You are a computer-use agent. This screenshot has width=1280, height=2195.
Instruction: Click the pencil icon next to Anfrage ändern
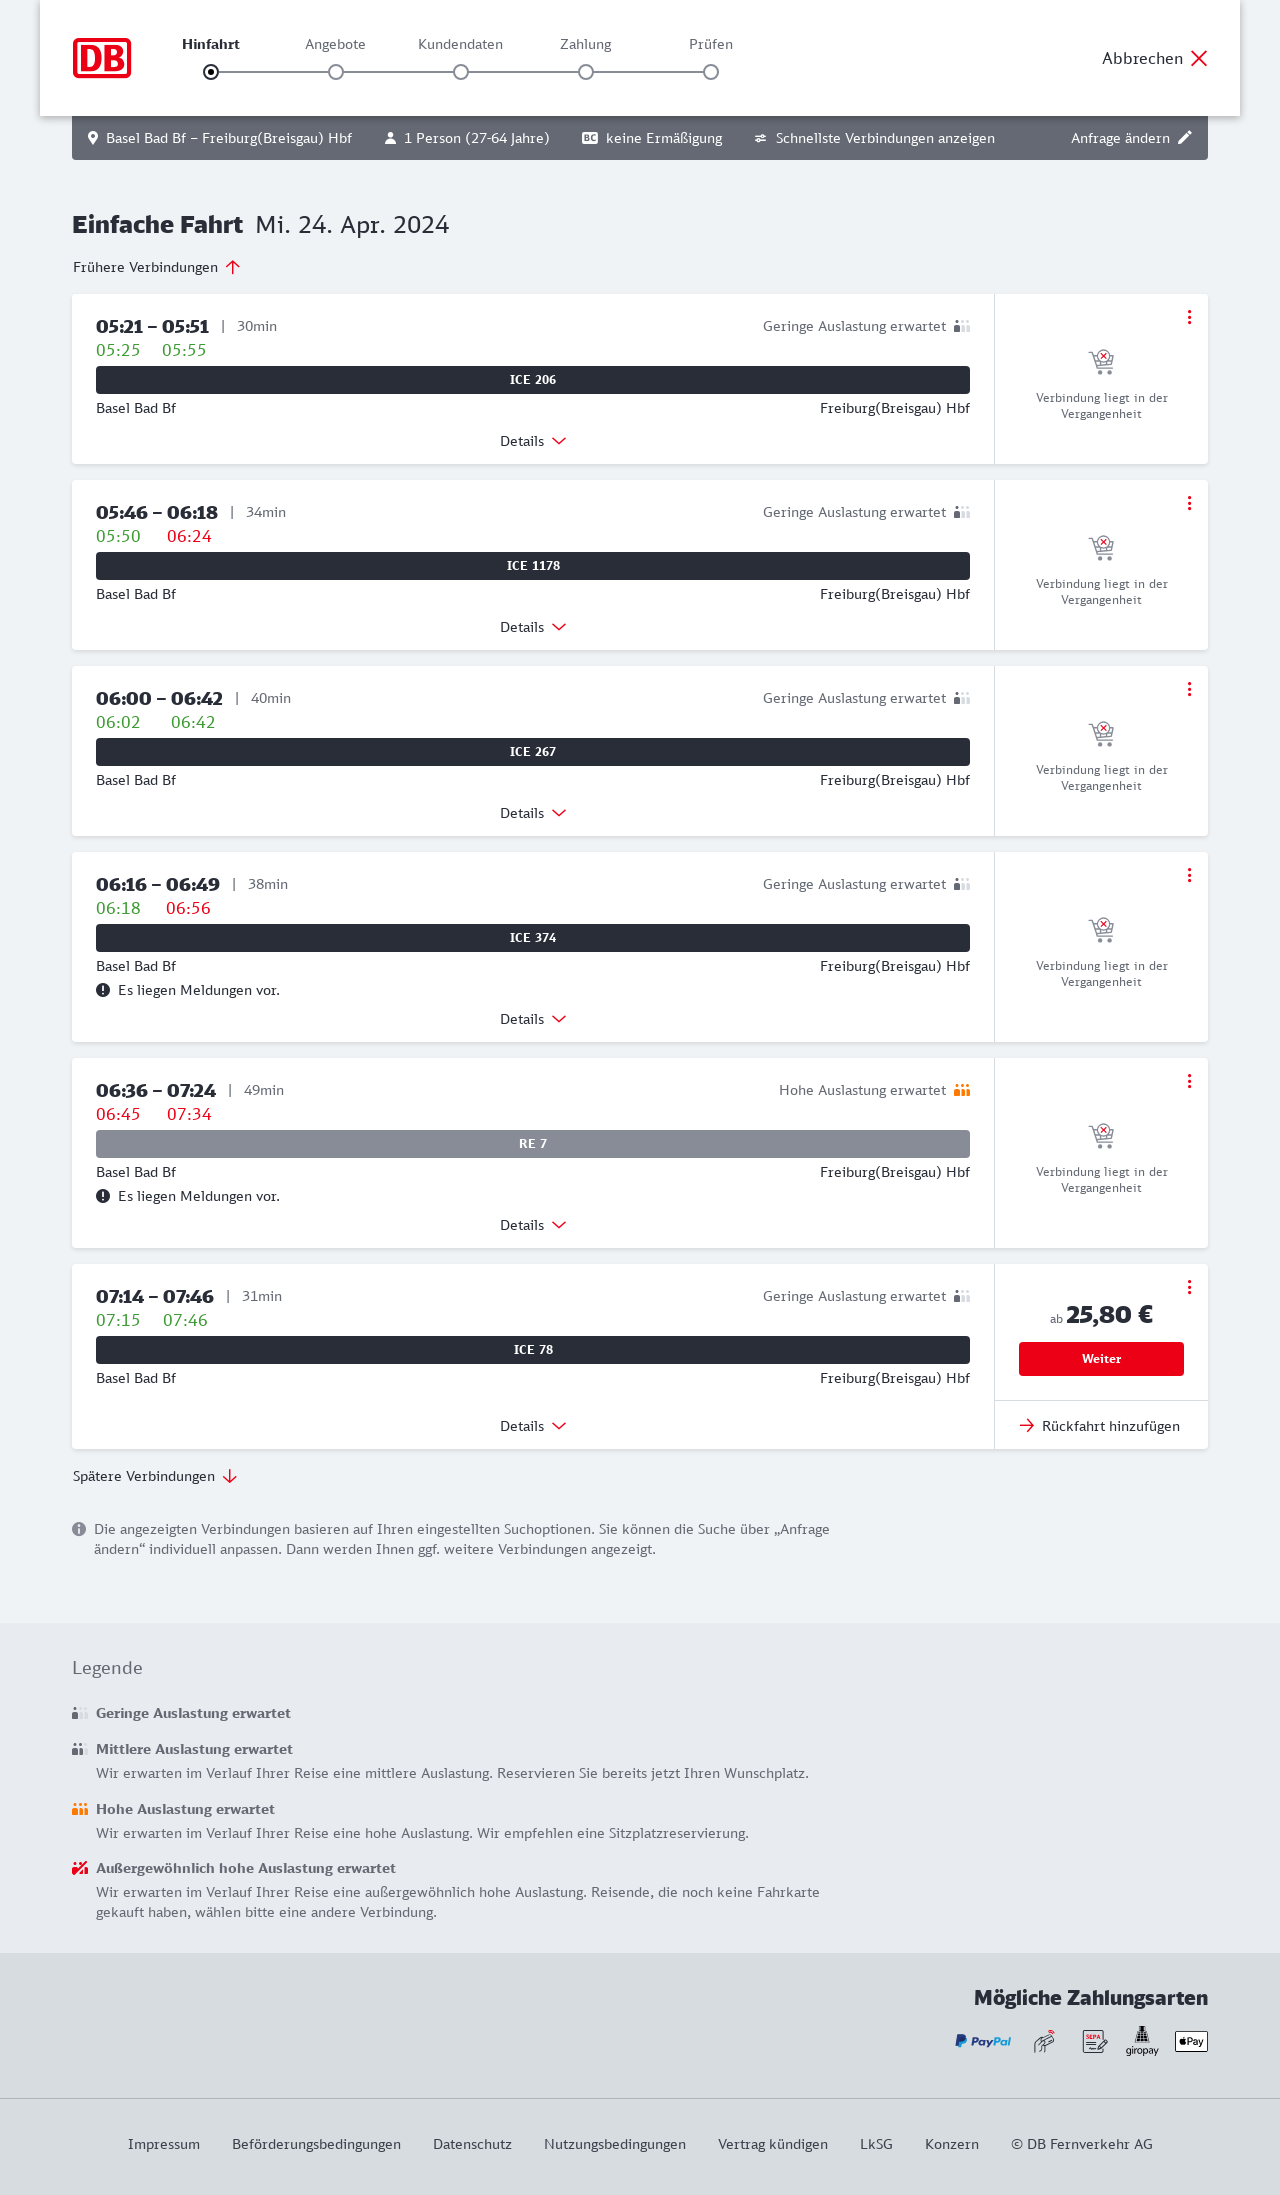(1185, 138)
